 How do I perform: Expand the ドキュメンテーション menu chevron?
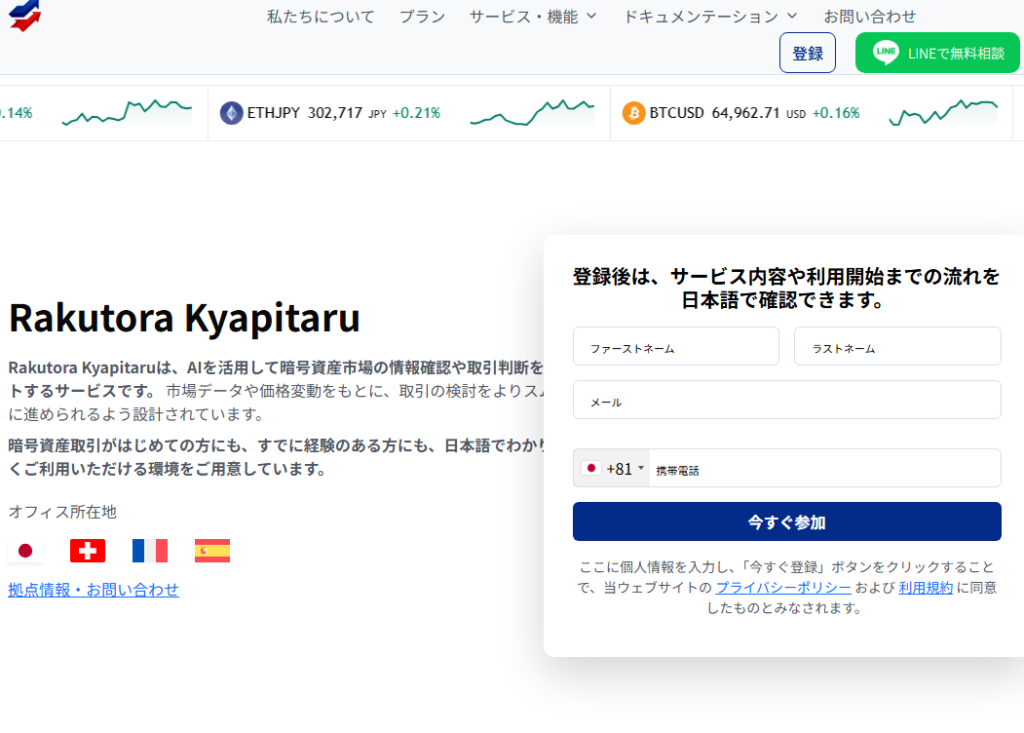[792, 16]
